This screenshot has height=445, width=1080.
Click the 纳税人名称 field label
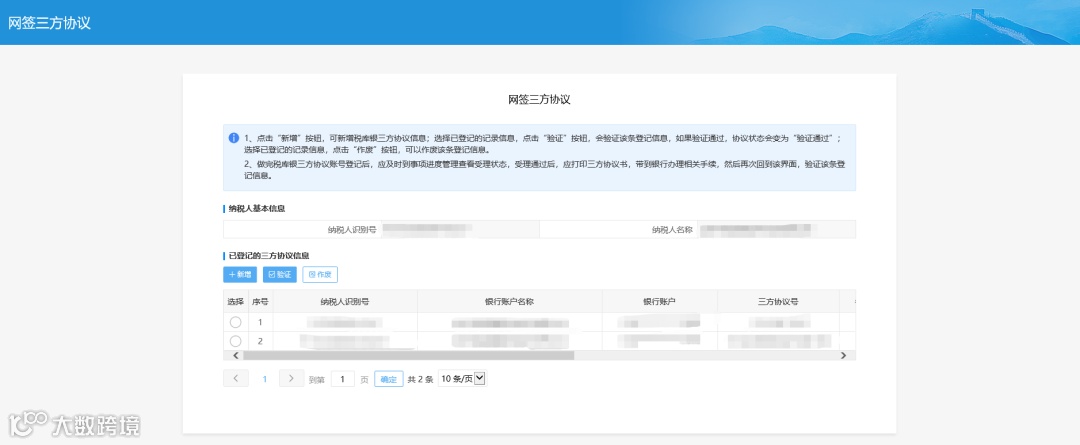pyautogui.click(x=672, y=229)
